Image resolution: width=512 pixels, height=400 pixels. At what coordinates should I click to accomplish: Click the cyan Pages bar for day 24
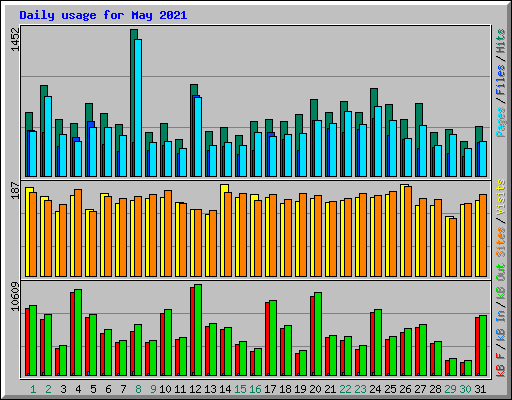tap(378, 142)
